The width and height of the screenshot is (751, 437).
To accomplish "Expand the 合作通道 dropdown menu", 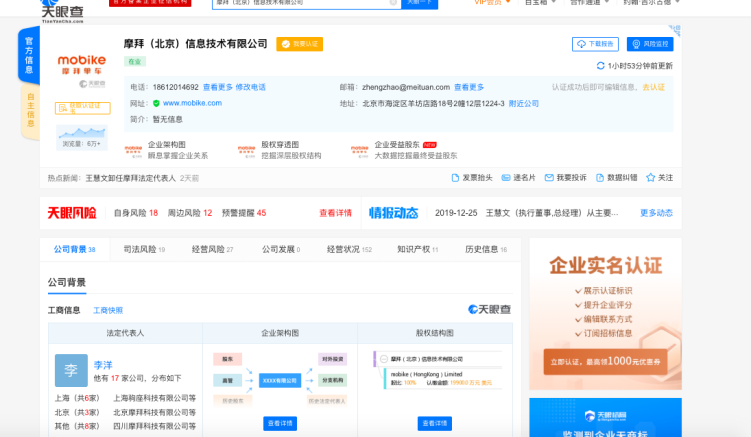I will coord(589,2).
